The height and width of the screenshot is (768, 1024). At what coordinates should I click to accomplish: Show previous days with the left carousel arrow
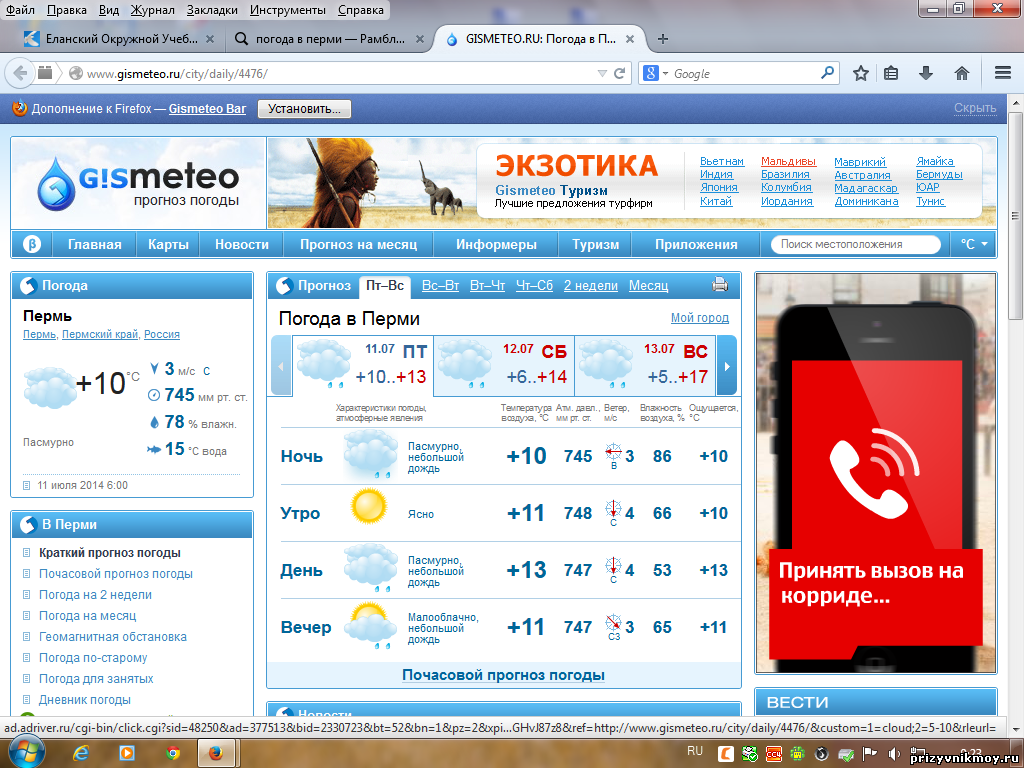(281, 366)
